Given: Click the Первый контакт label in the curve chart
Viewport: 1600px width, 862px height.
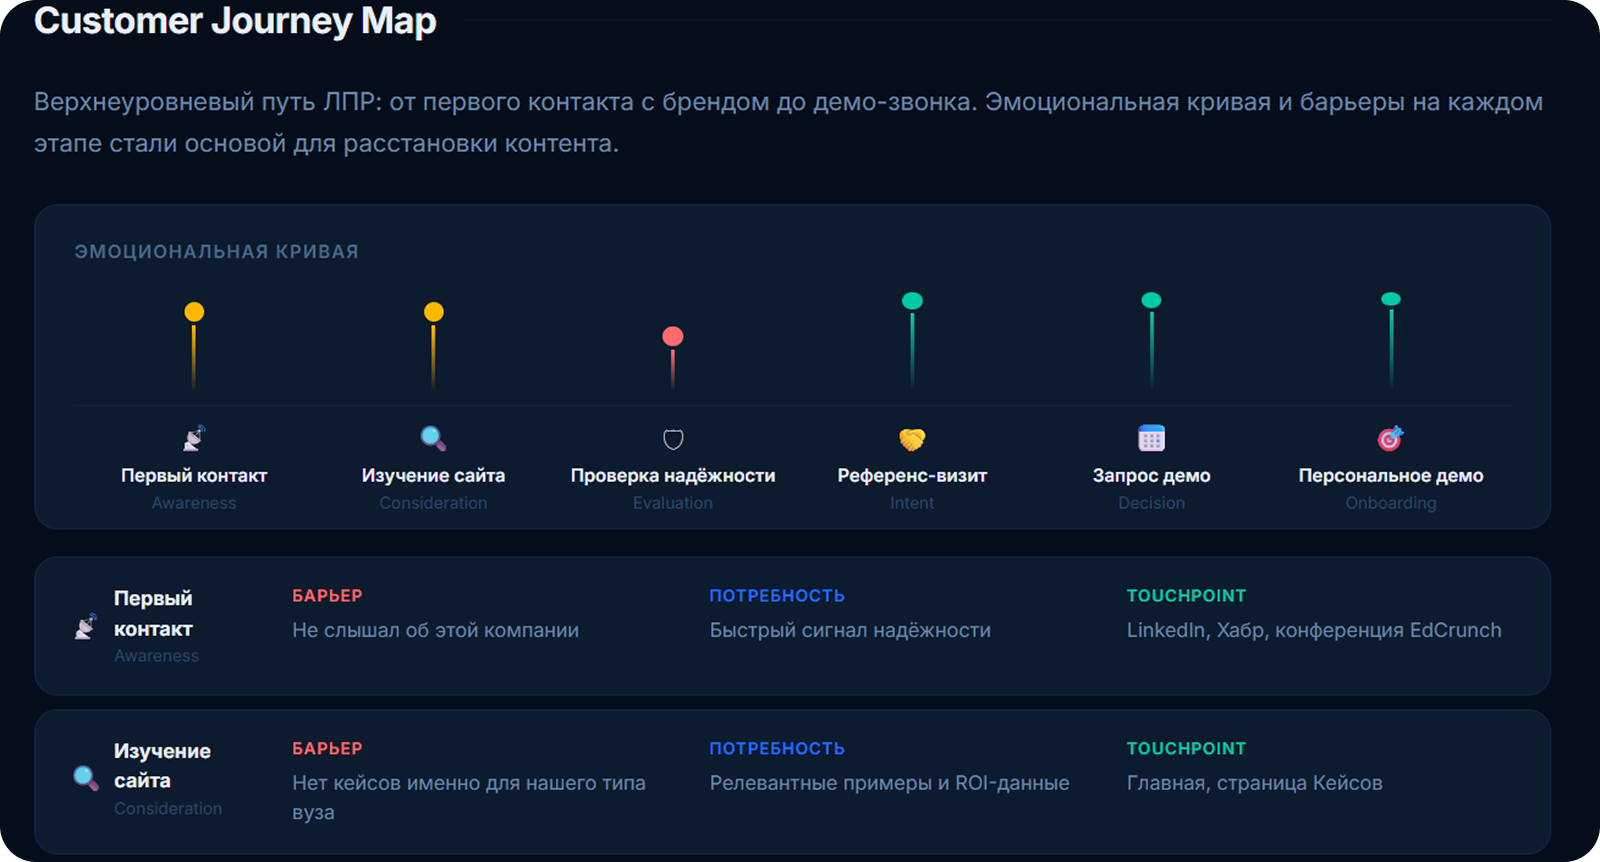Looking at the screenshot, I should (x=194, y=476).
